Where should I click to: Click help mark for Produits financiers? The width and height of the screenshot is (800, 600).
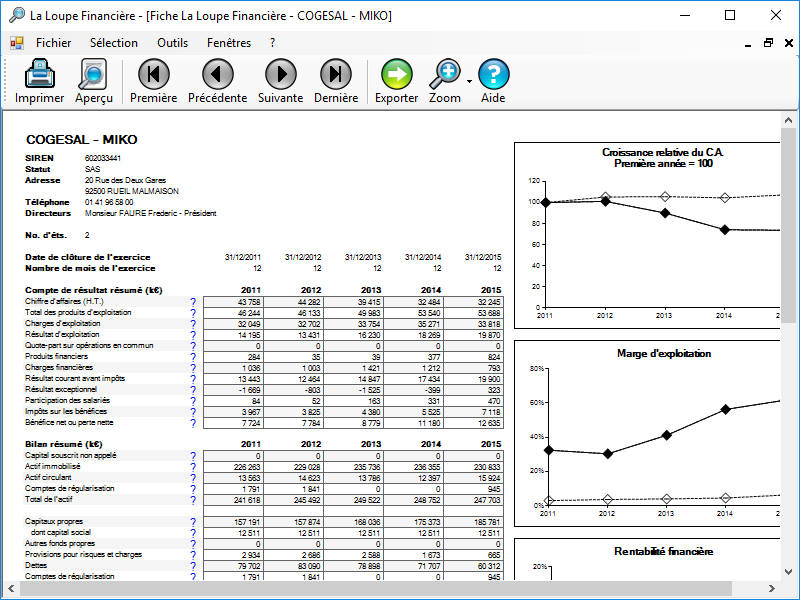[193, 357]
